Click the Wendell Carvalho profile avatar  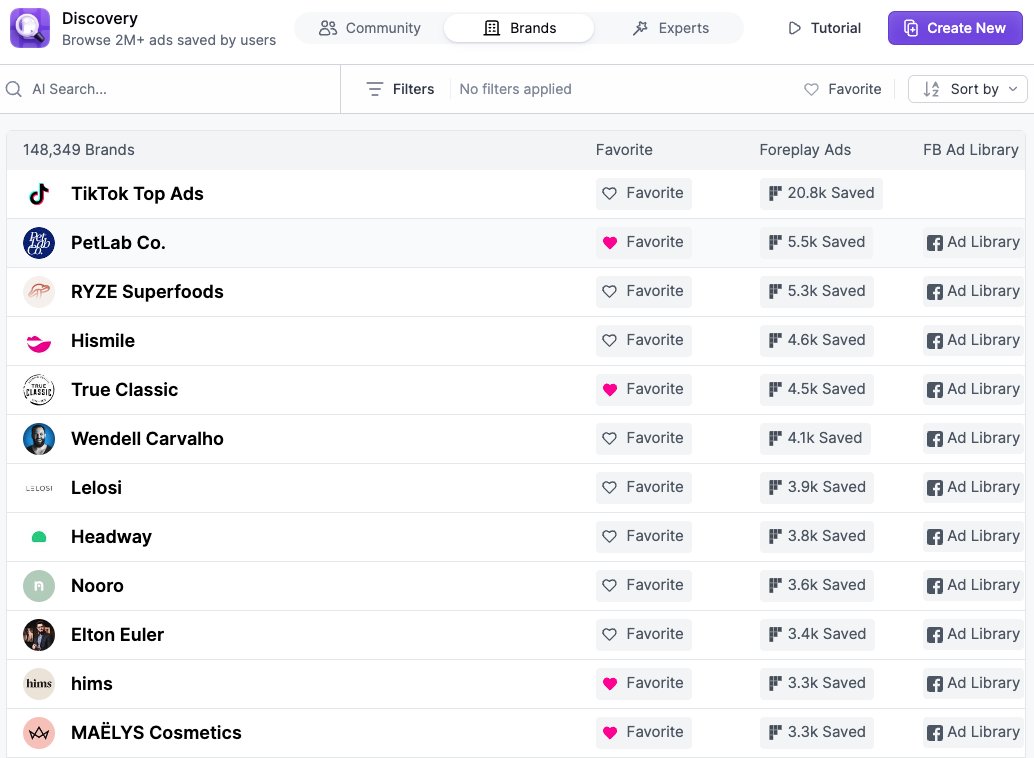point(39,439)
